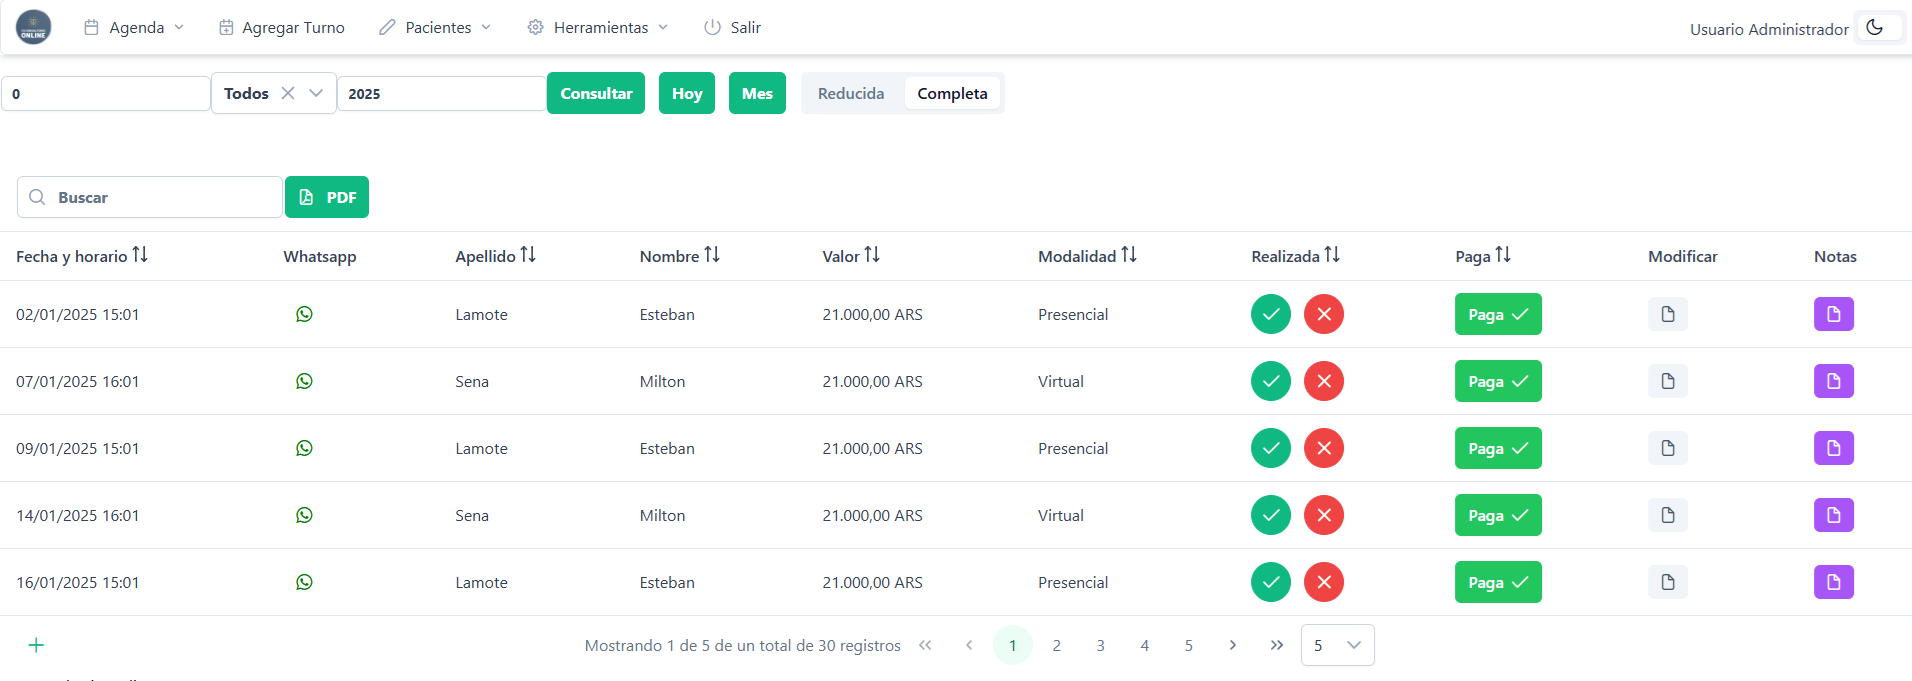Expand the Herramientas menu
Image resolution: width=1912 pixels, height=681 pixels.
click(x=598, y=28)
